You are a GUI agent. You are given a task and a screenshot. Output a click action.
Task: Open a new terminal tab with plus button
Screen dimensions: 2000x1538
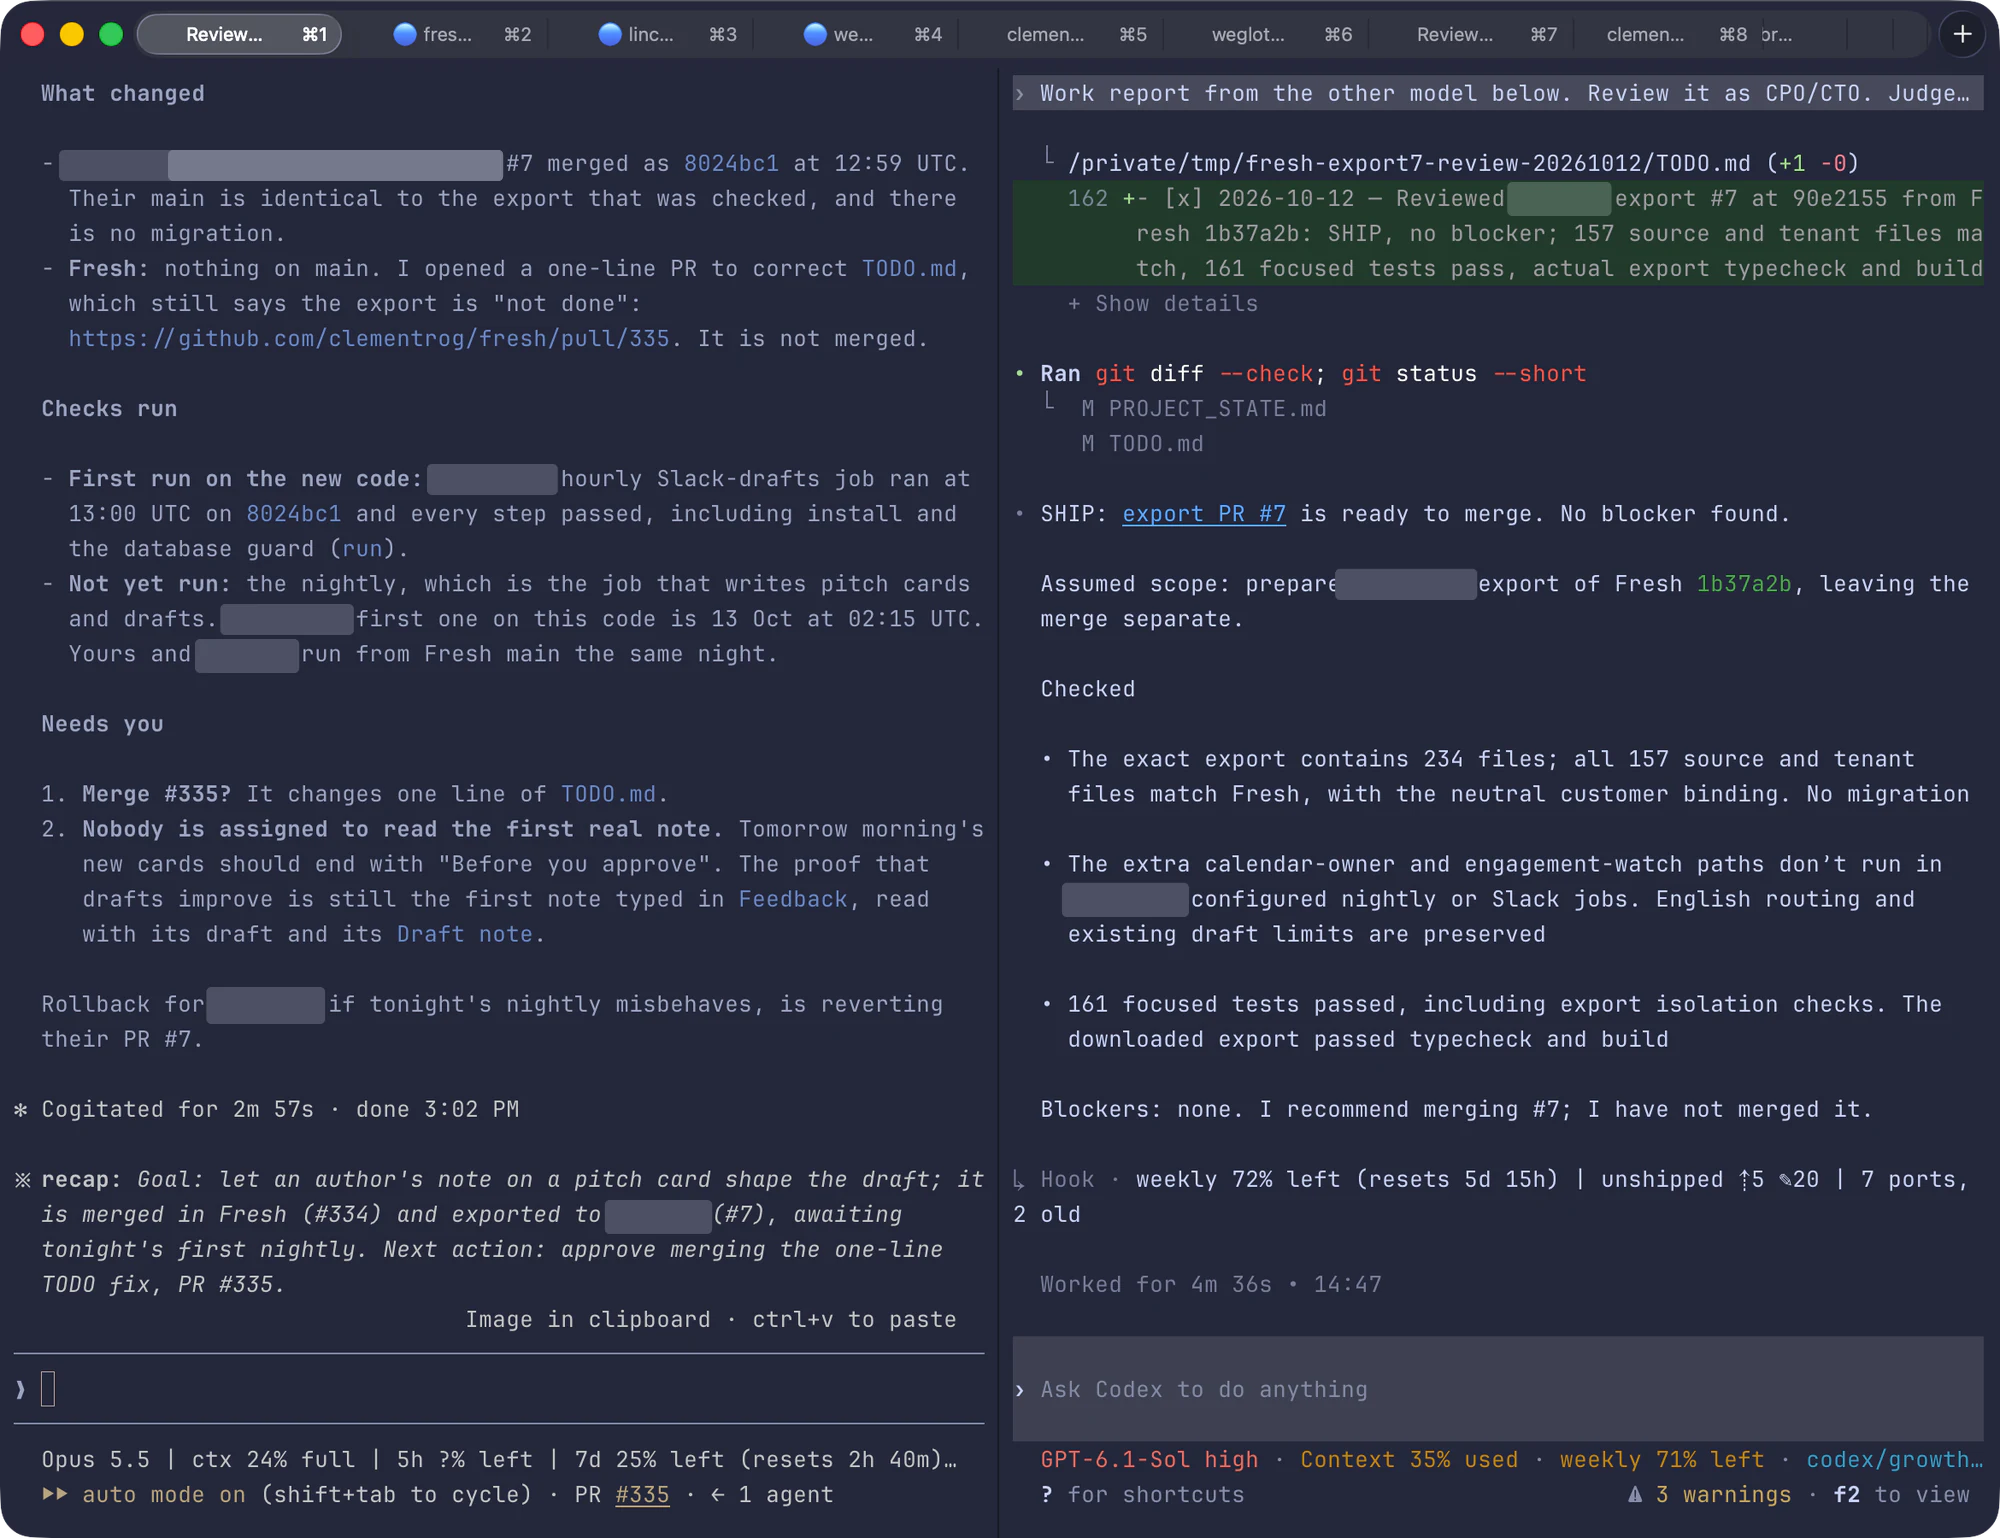(1962, 34)
